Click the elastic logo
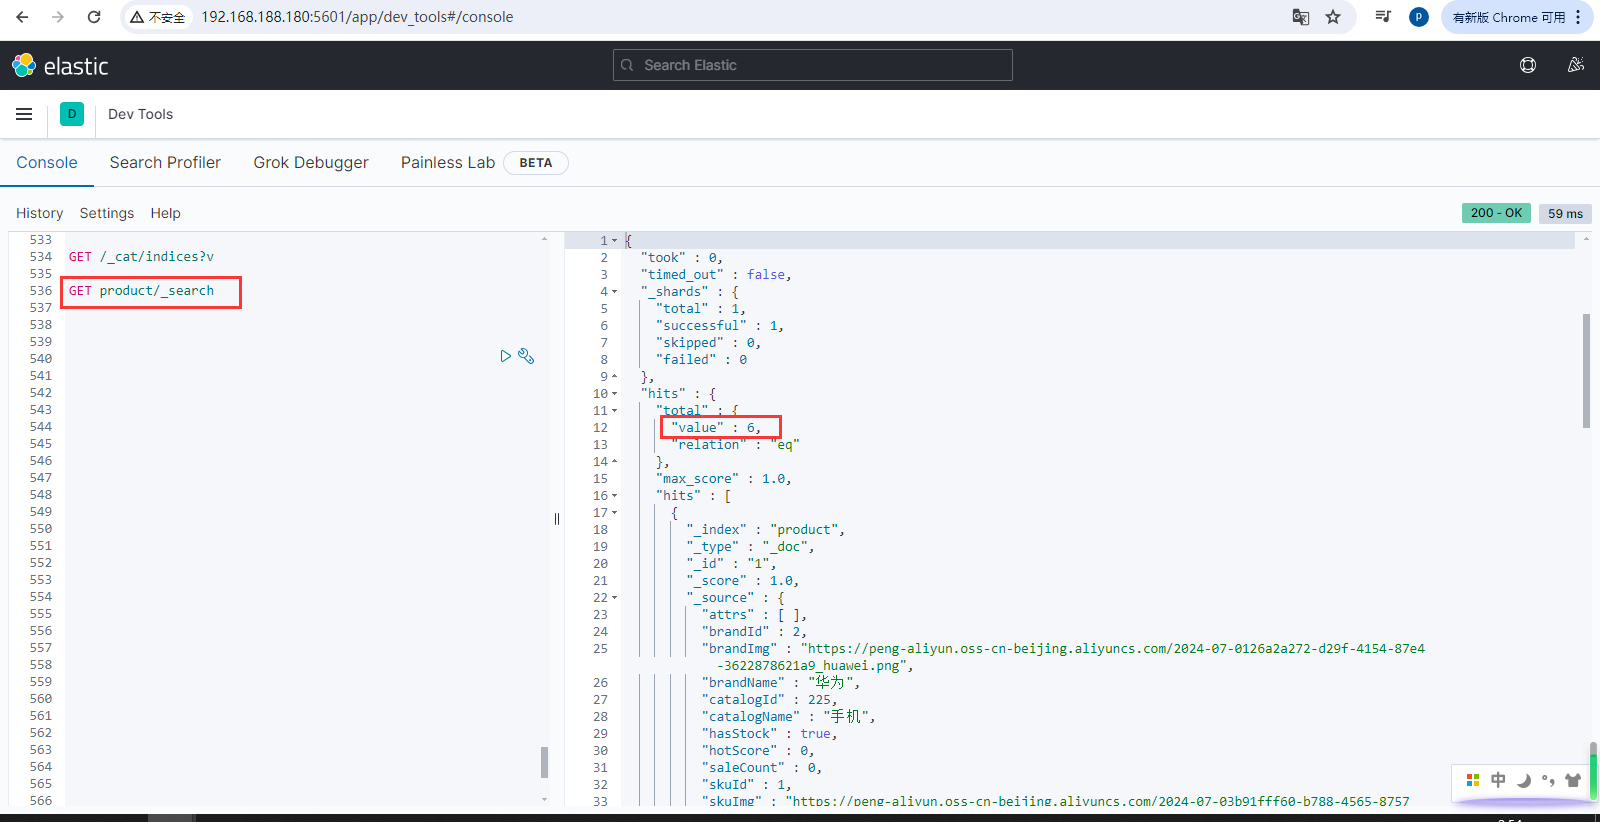This screenshot has height=822, width=1600. (60, 66)
